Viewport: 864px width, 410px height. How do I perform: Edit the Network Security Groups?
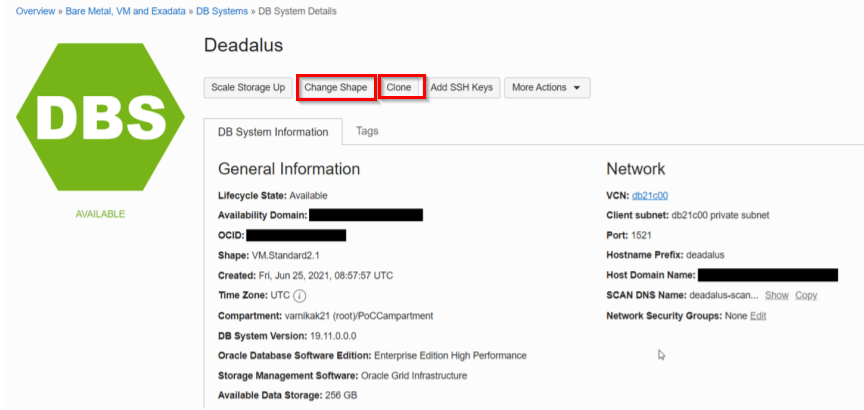(758, 316)
